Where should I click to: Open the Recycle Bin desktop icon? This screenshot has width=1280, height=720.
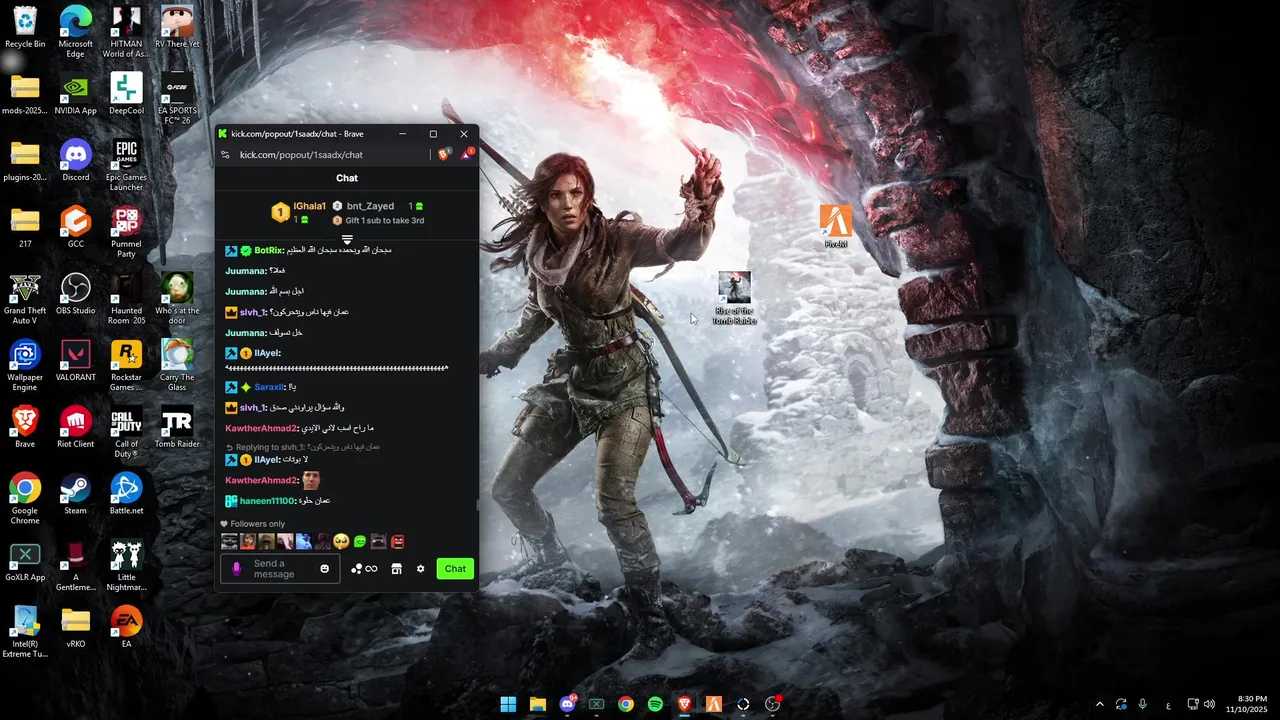25,27
